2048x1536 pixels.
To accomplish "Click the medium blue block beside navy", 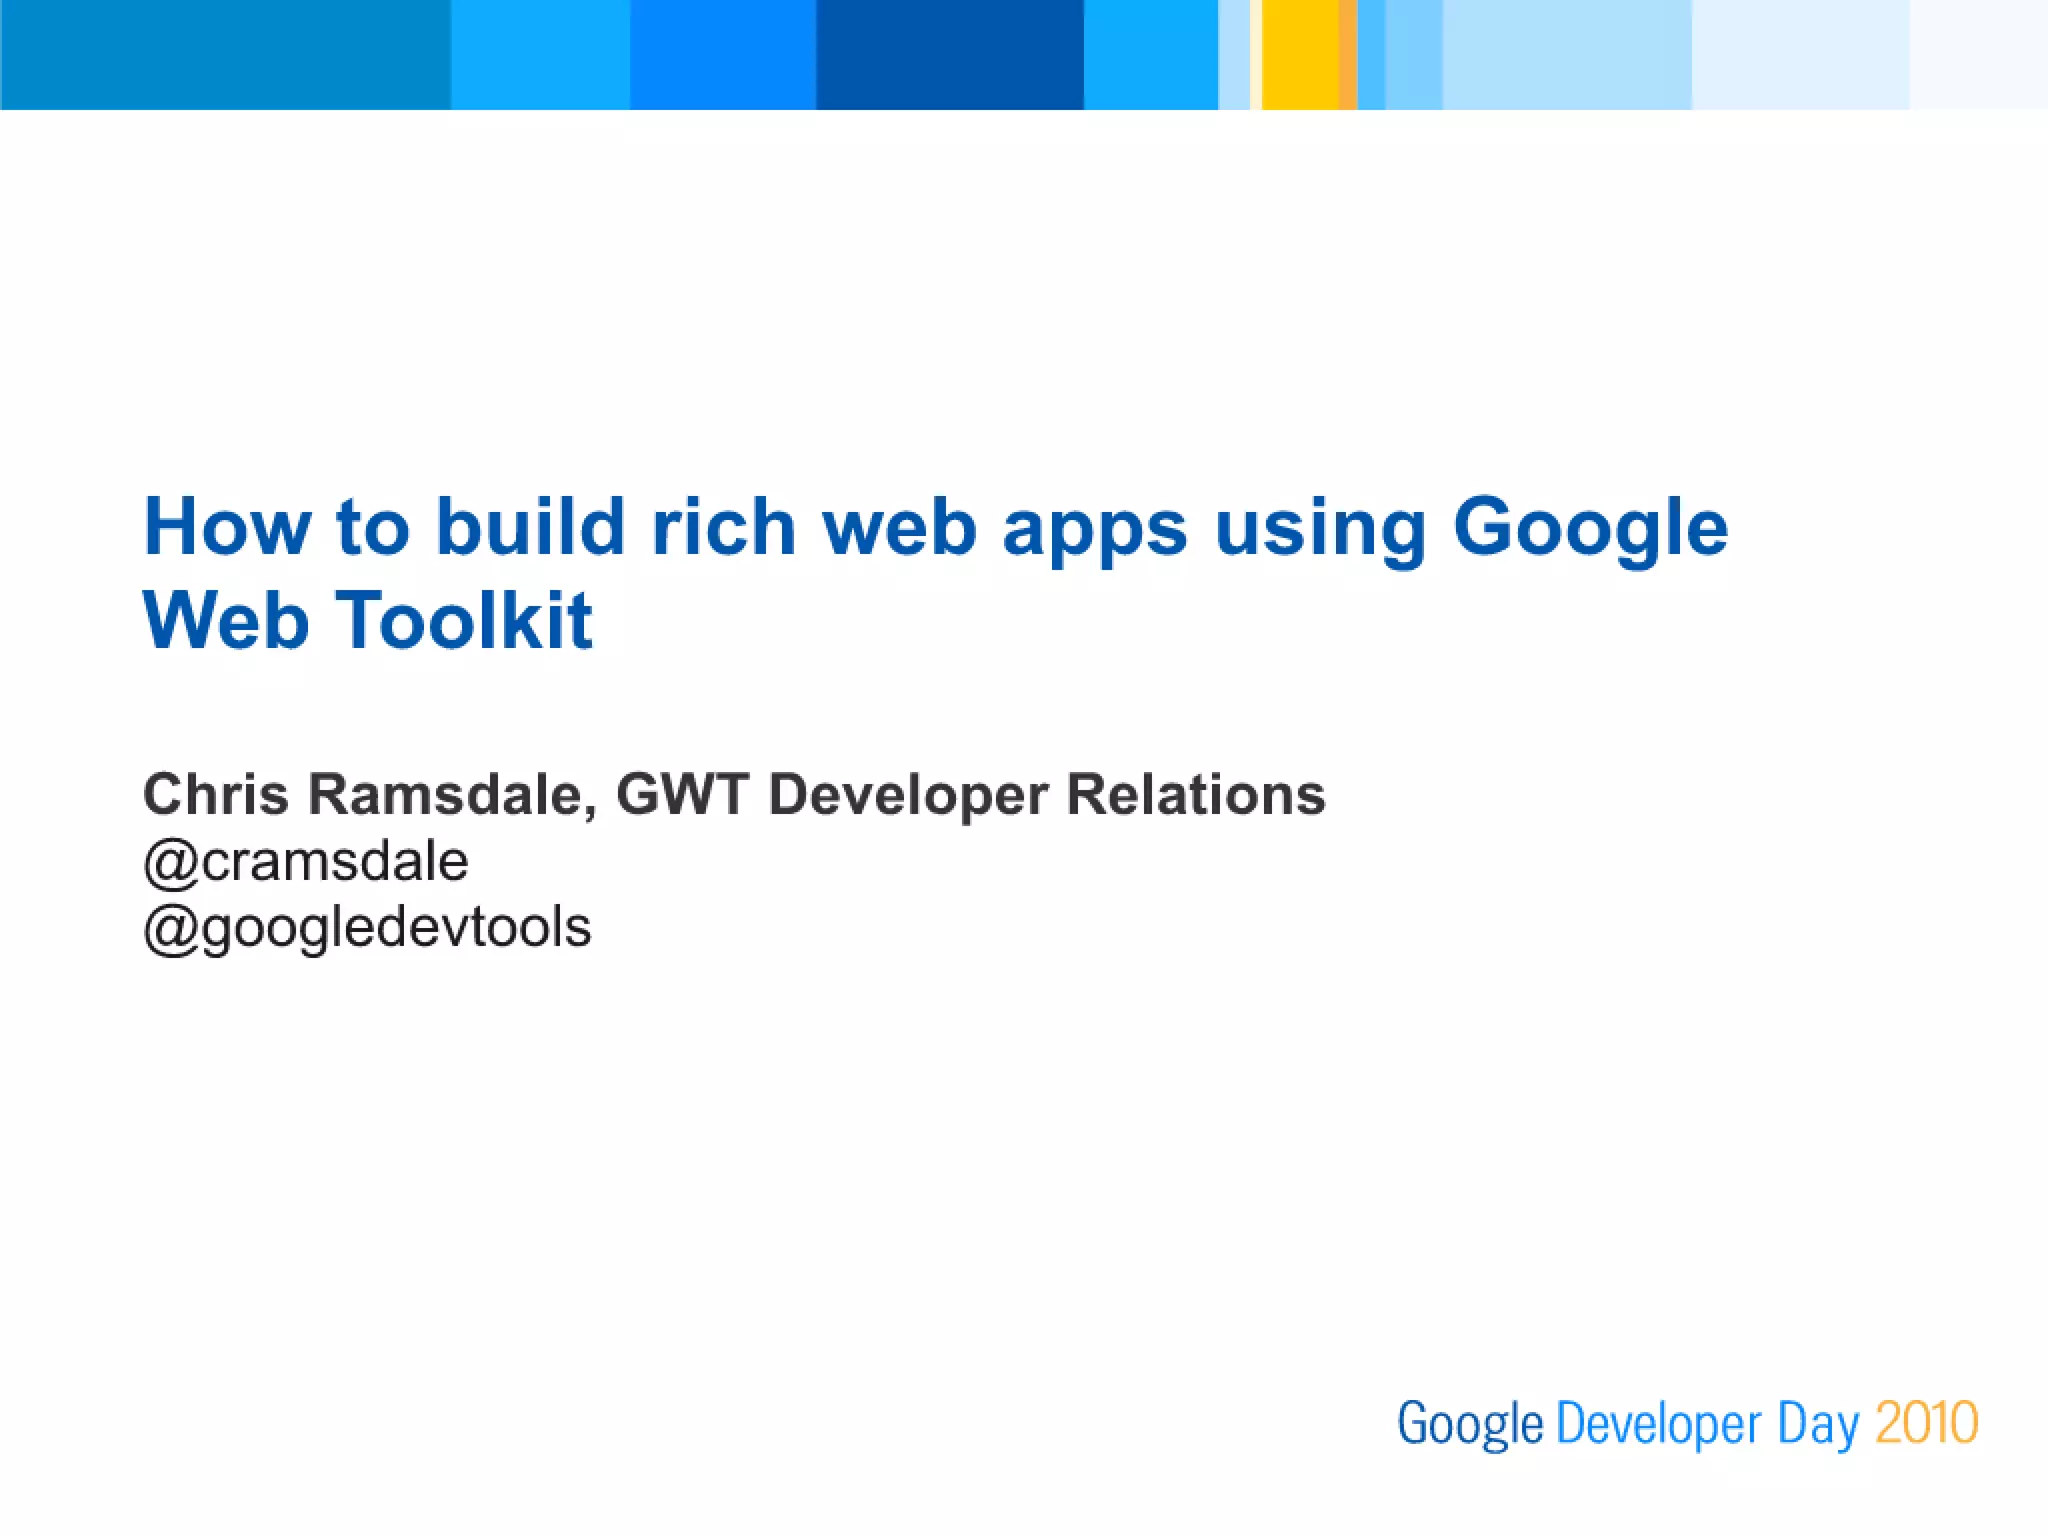I will point(722,55).
